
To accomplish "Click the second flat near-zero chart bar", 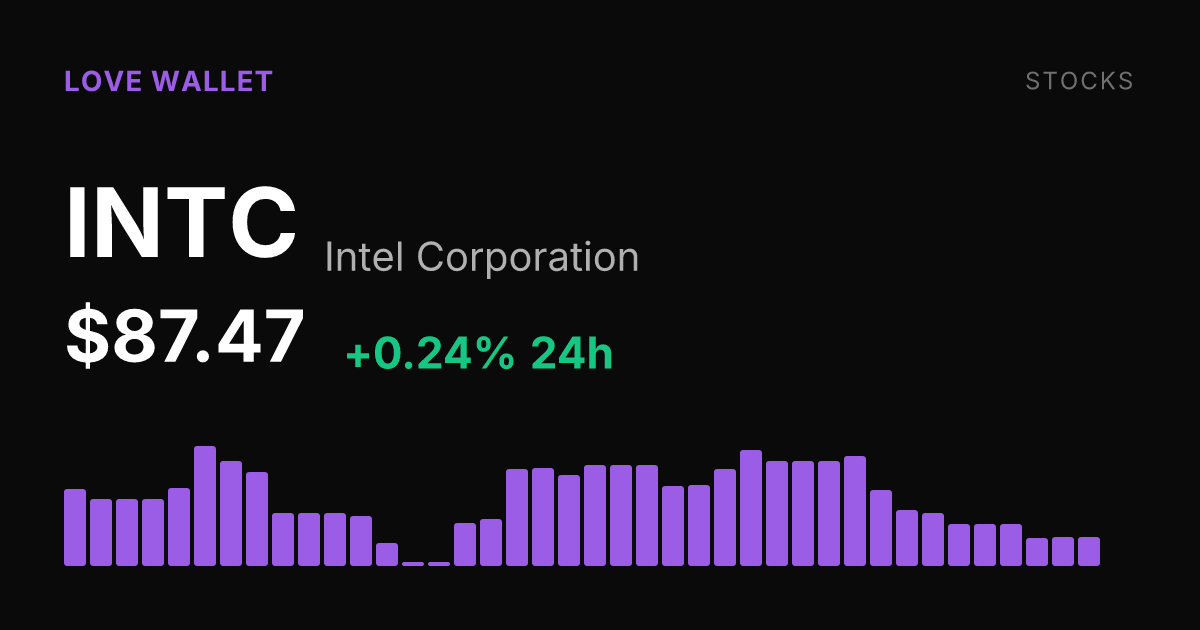I will [439, 564].
